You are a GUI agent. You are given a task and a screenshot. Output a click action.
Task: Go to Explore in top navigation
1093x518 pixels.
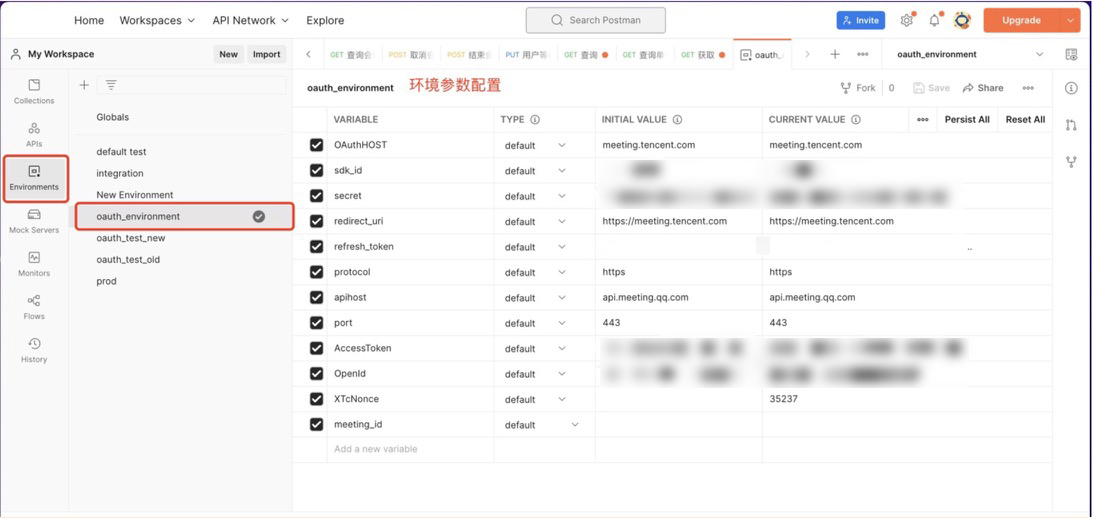point(325,20)
